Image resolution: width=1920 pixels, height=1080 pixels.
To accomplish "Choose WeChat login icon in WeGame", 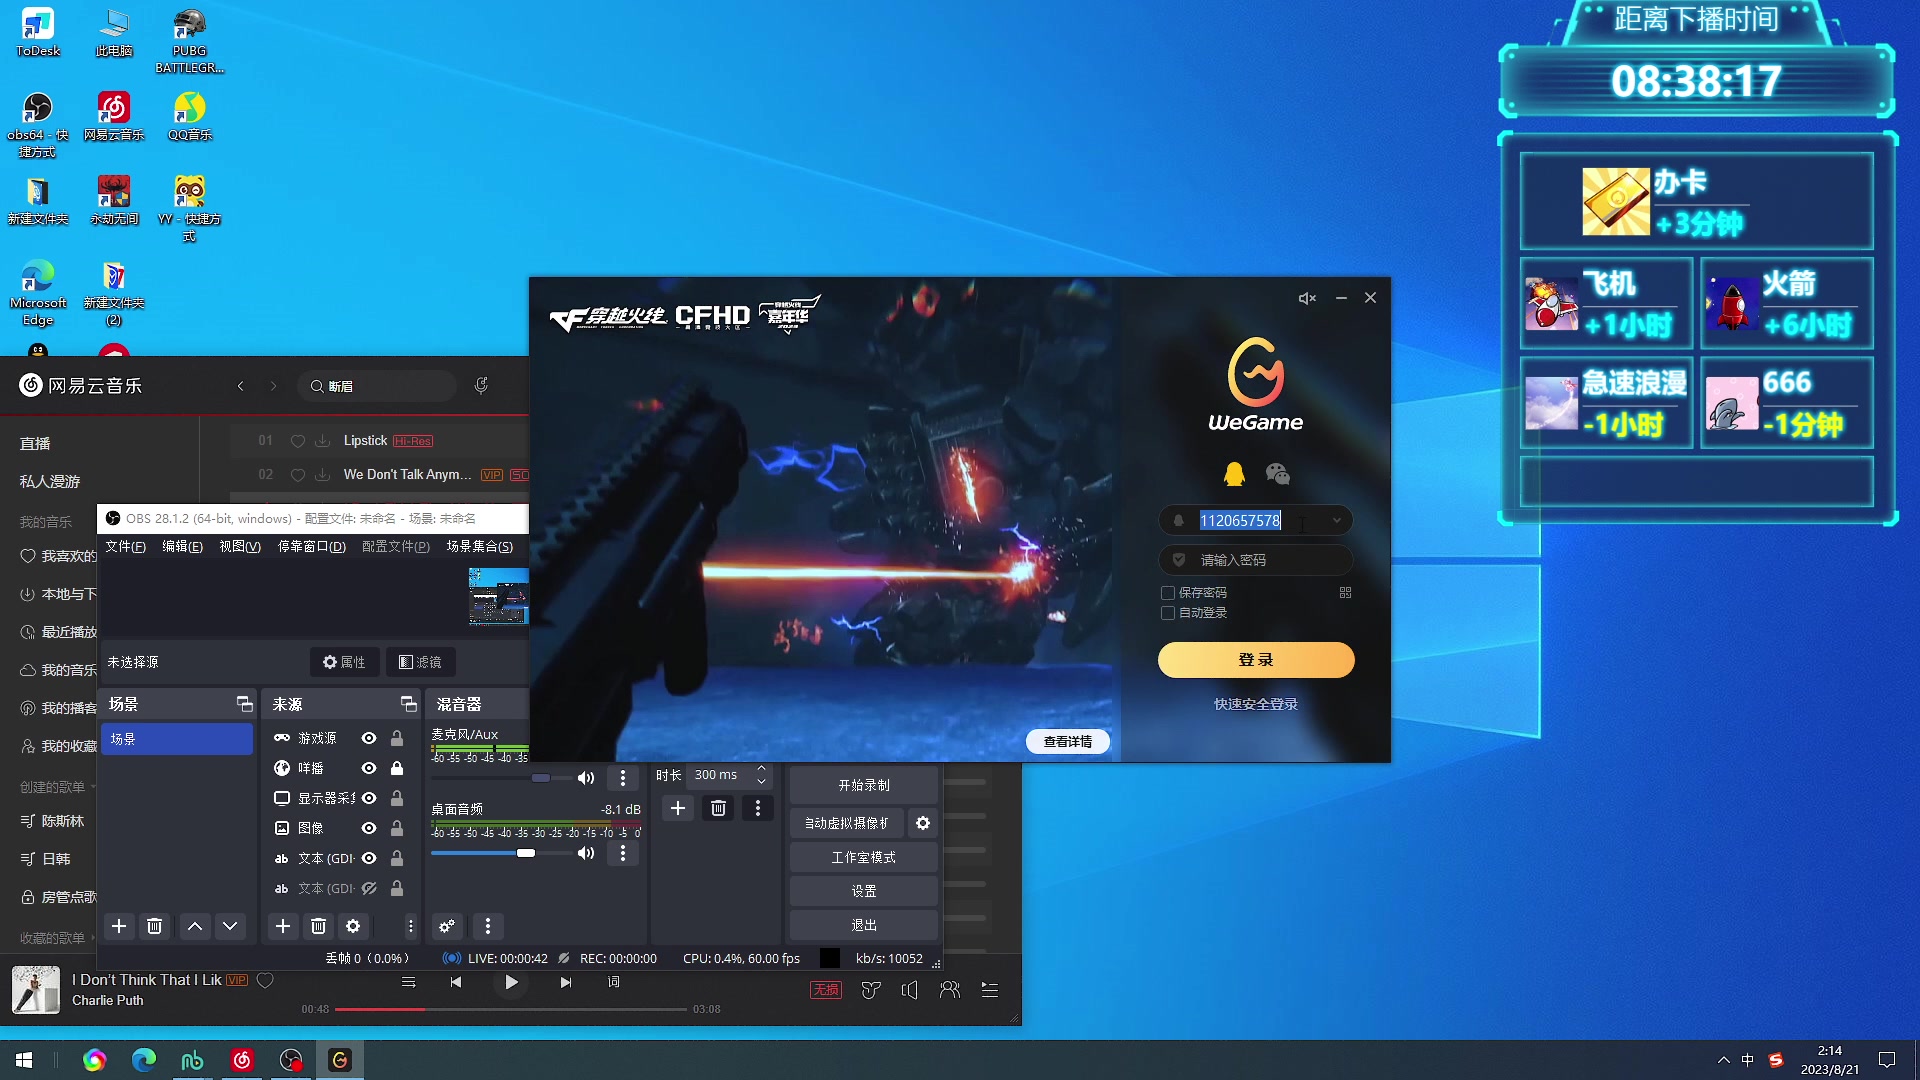I will (x=1277, y=474).
